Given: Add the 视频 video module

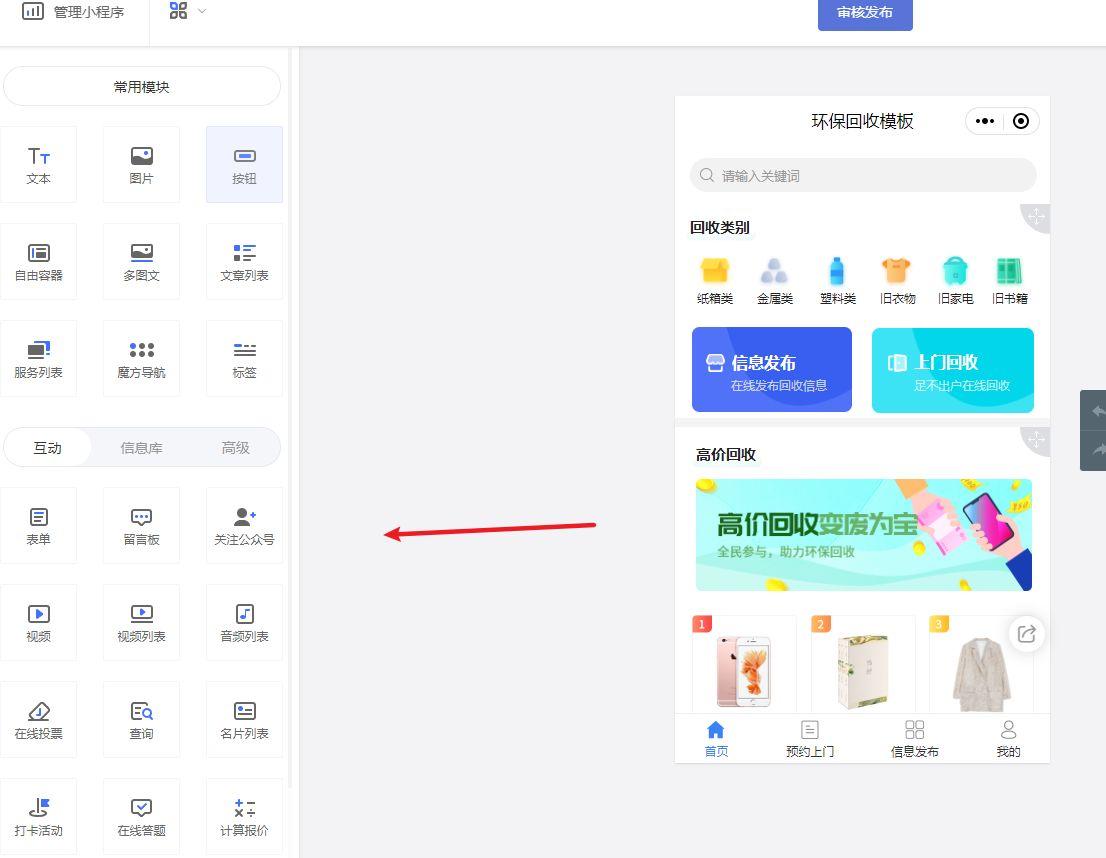Looking at the screenshot, I should [38, 623].
